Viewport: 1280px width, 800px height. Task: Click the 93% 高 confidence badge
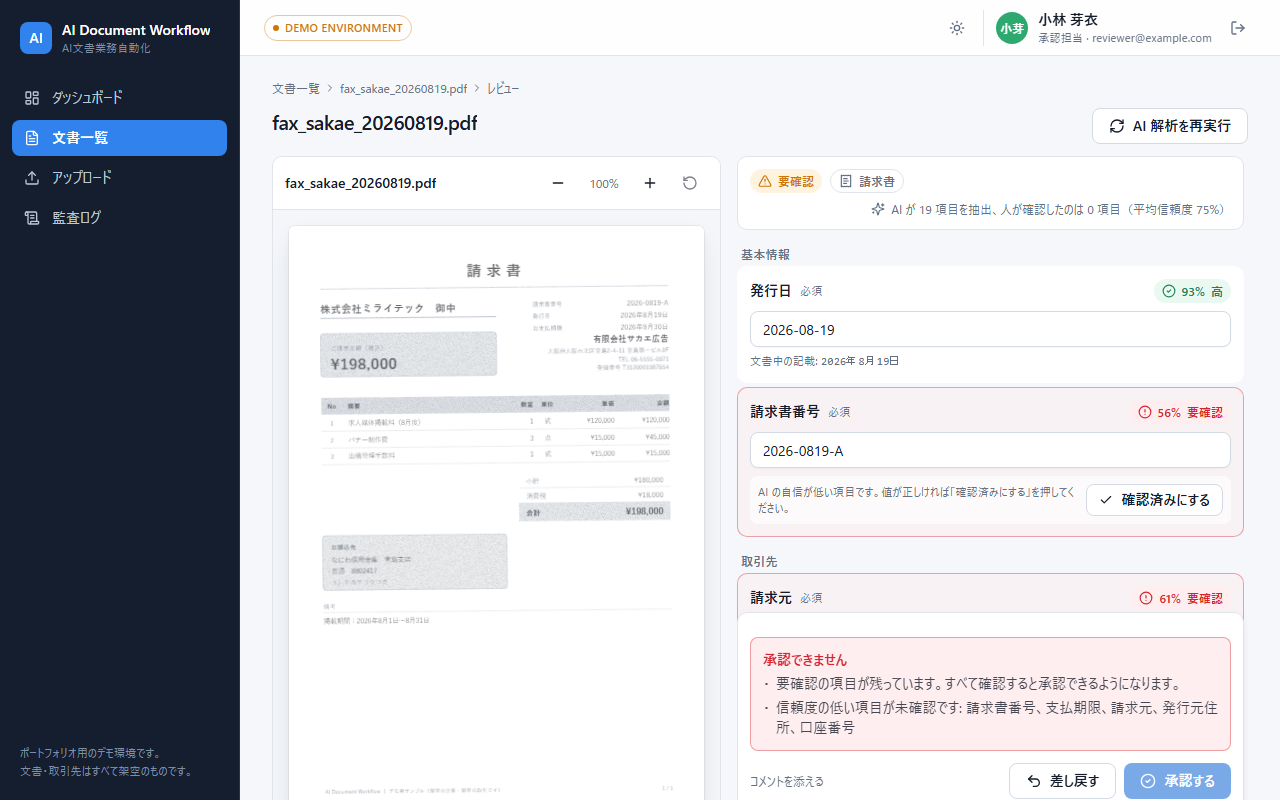pos(1192,291)
